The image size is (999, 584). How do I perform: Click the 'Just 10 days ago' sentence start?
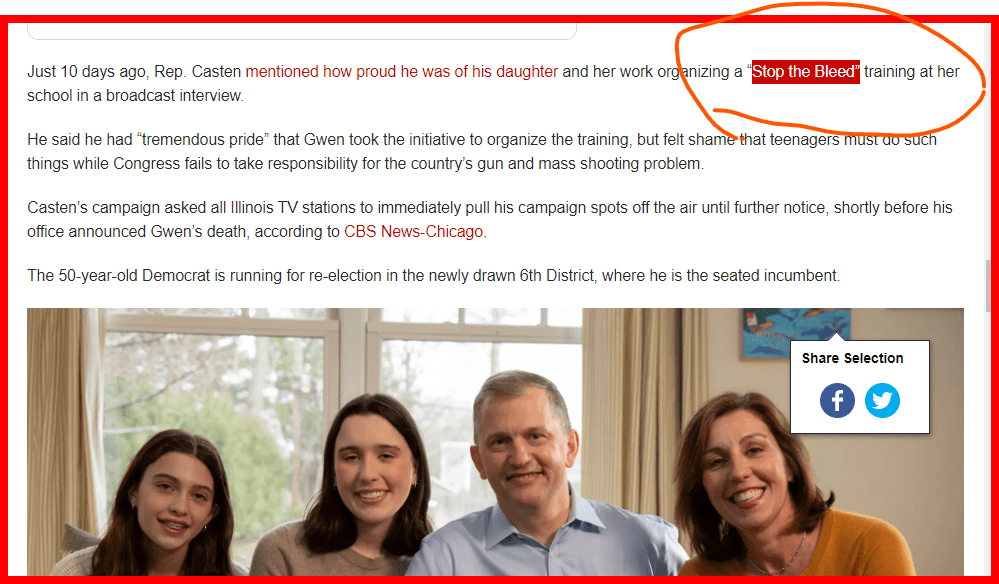[87, 71]
